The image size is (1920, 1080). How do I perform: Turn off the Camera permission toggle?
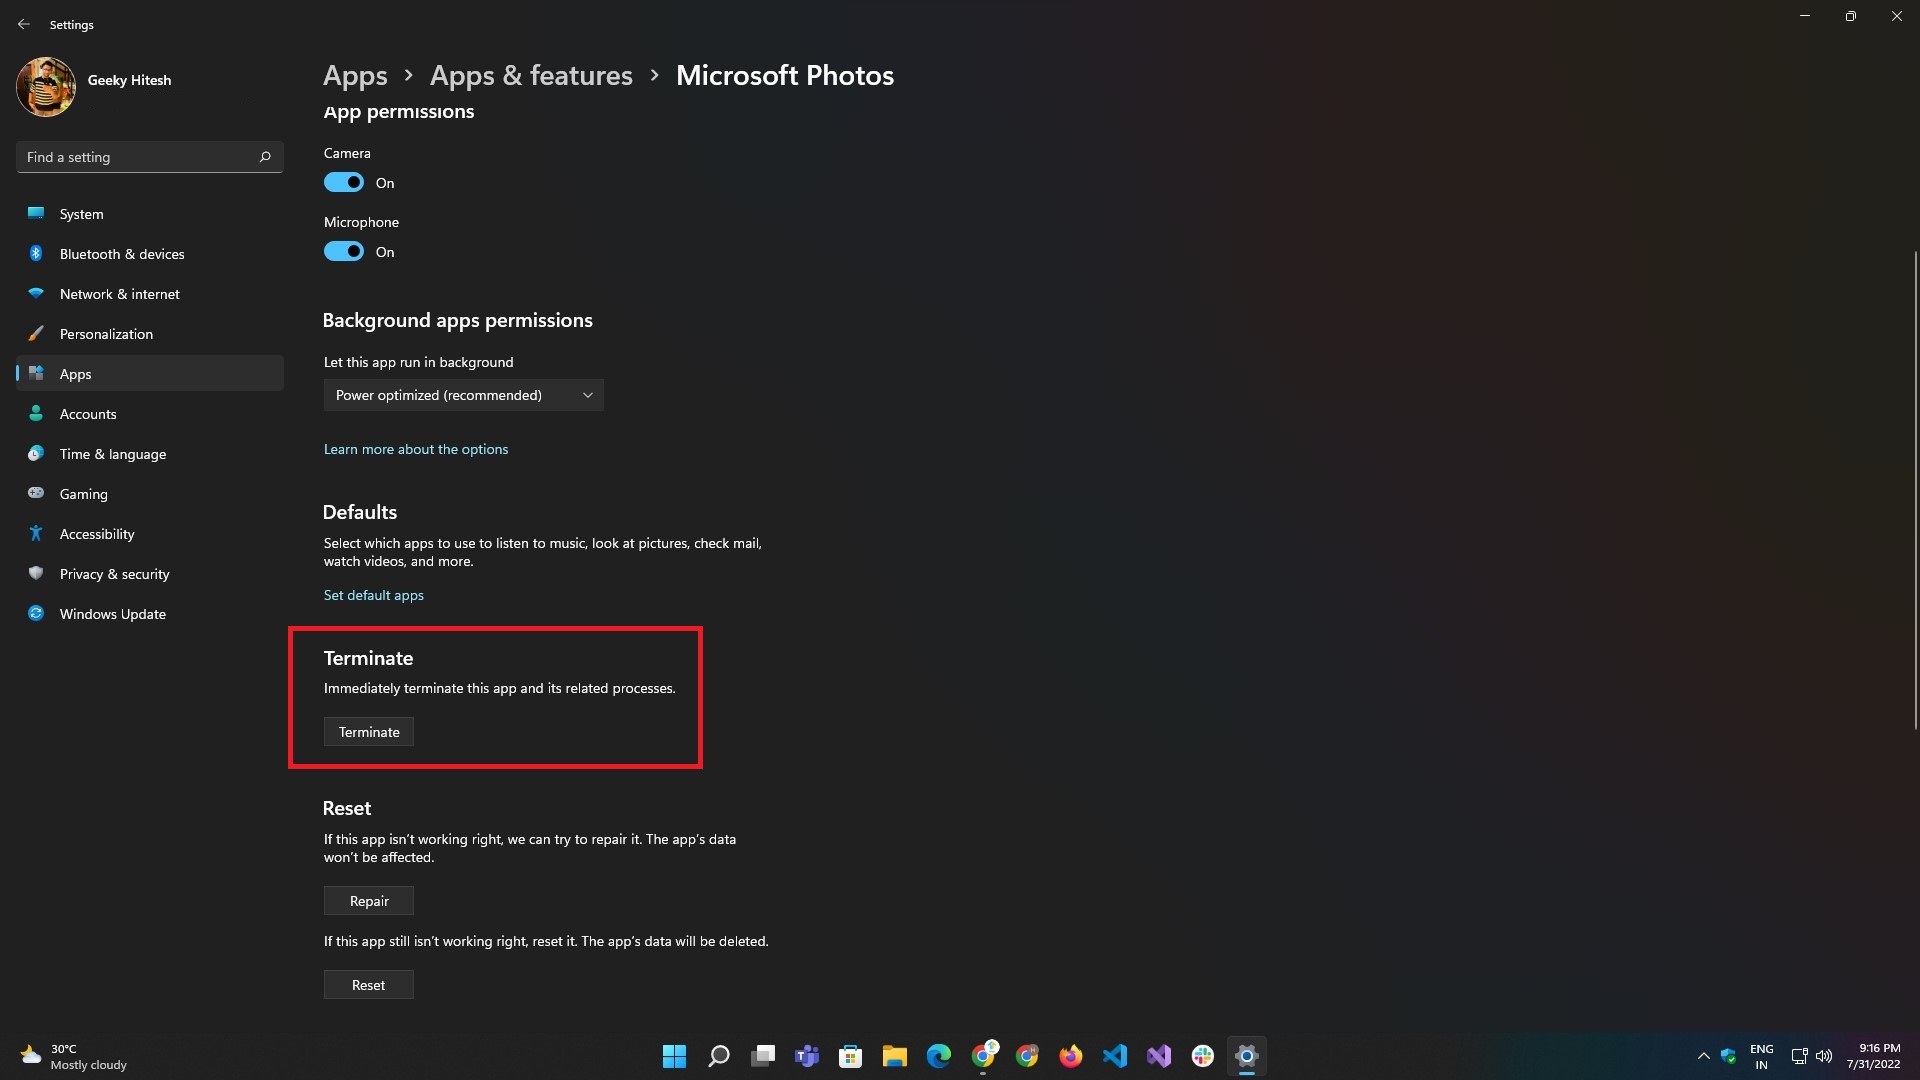pyautogui.click(x=343, y=182)
